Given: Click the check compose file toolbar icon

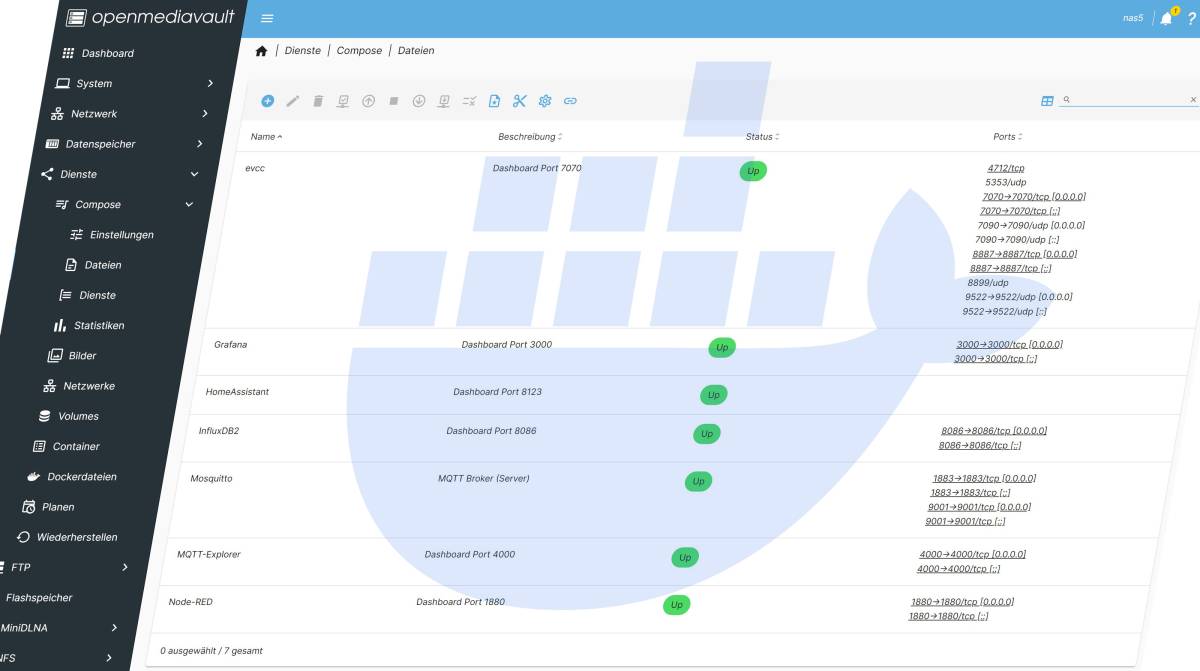Looking at the screenshot, I should [343, 101].
